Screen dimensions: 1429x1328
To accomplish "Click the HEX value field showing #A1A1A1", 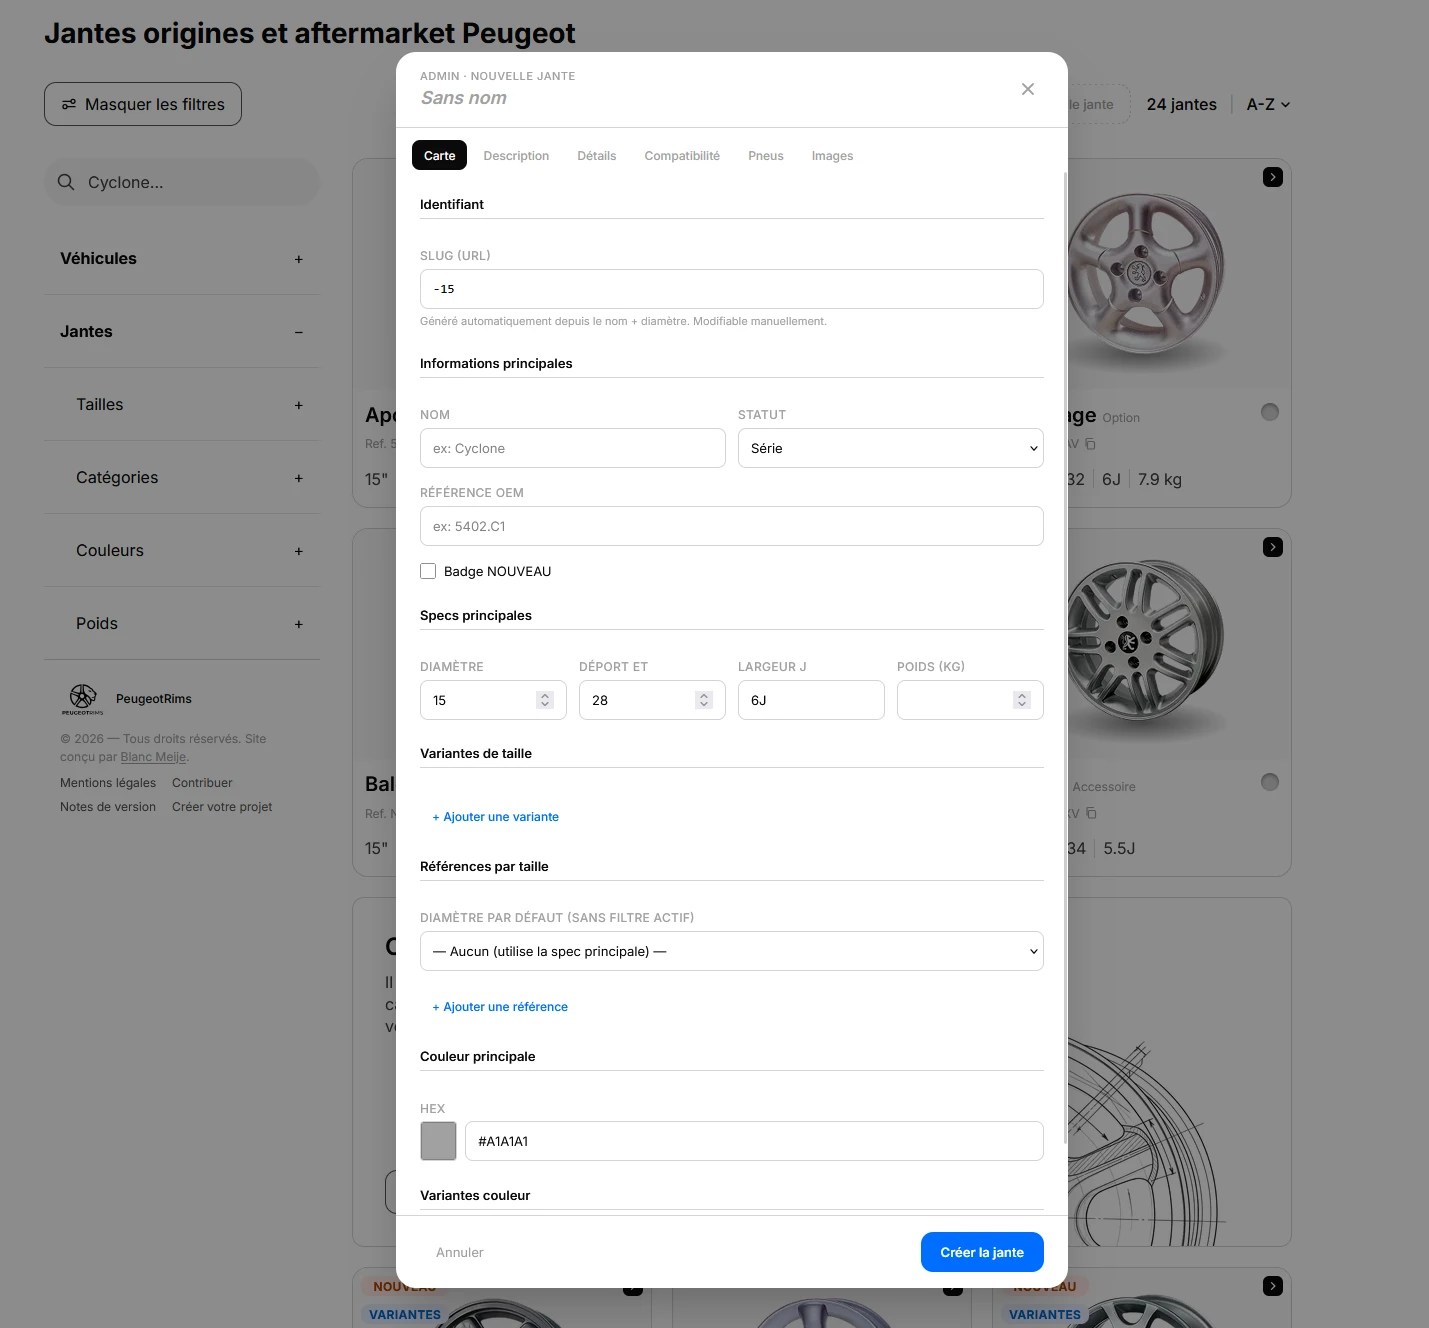I will (x=754, y=1141).
